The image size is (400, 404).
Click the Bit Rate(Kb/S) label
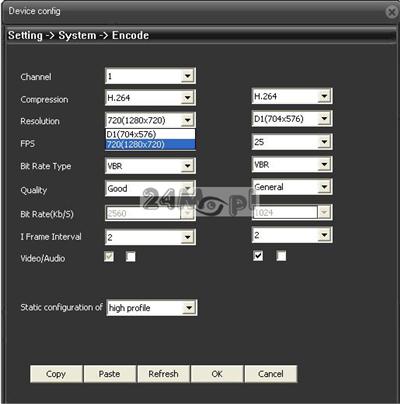47,214
